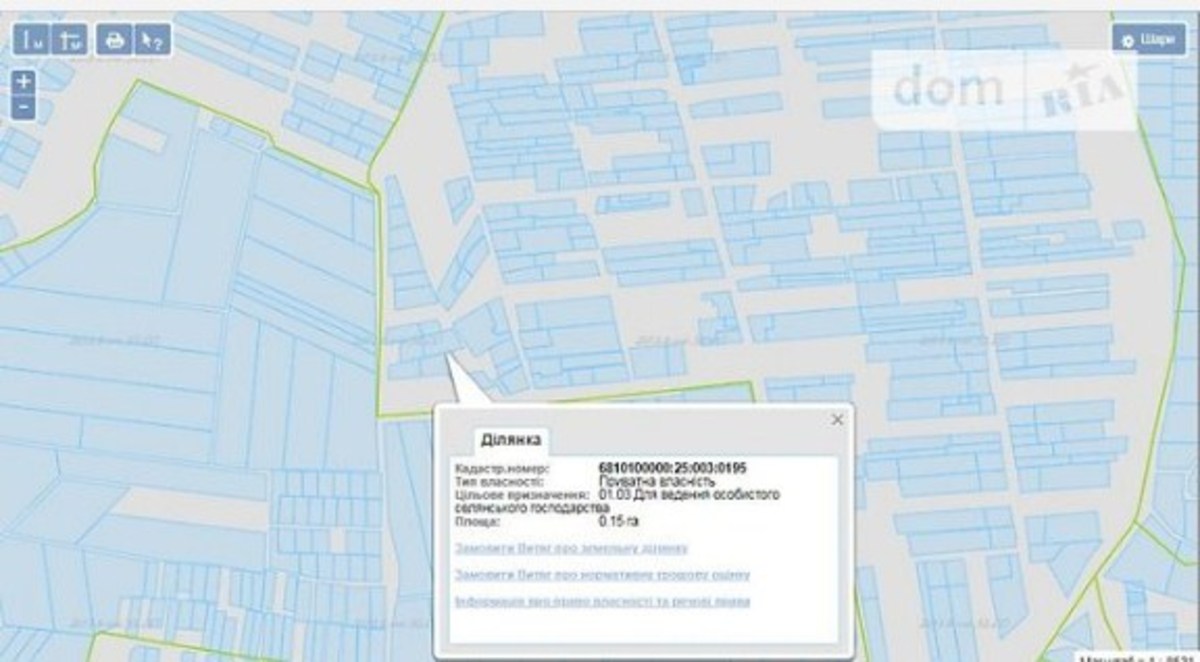Click cadastral number 6810100000:25:003:0195
The width and height of the screenshot is (1200, 662).
672,468
